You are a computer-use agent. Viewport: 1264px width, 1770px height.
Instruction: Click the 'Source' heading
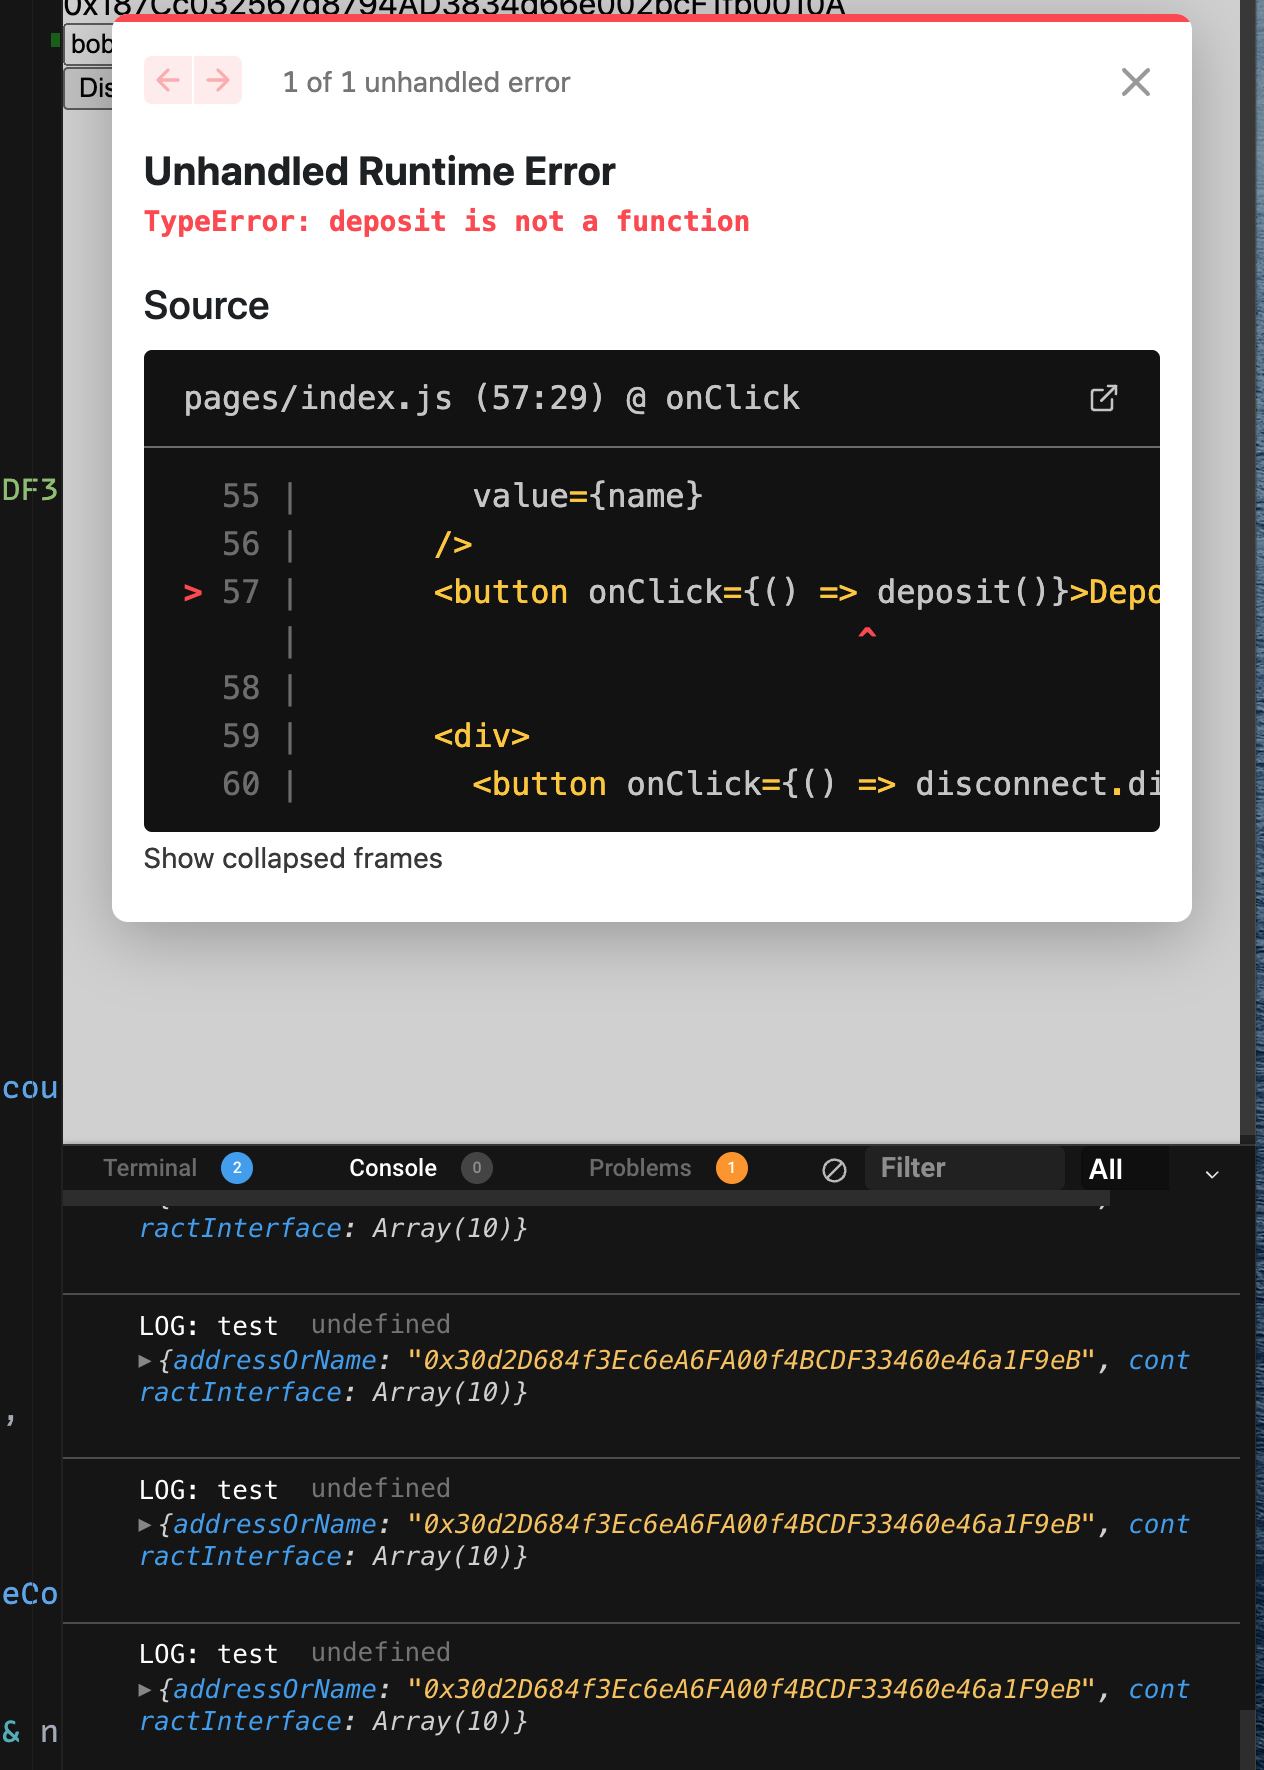[207, 306]
